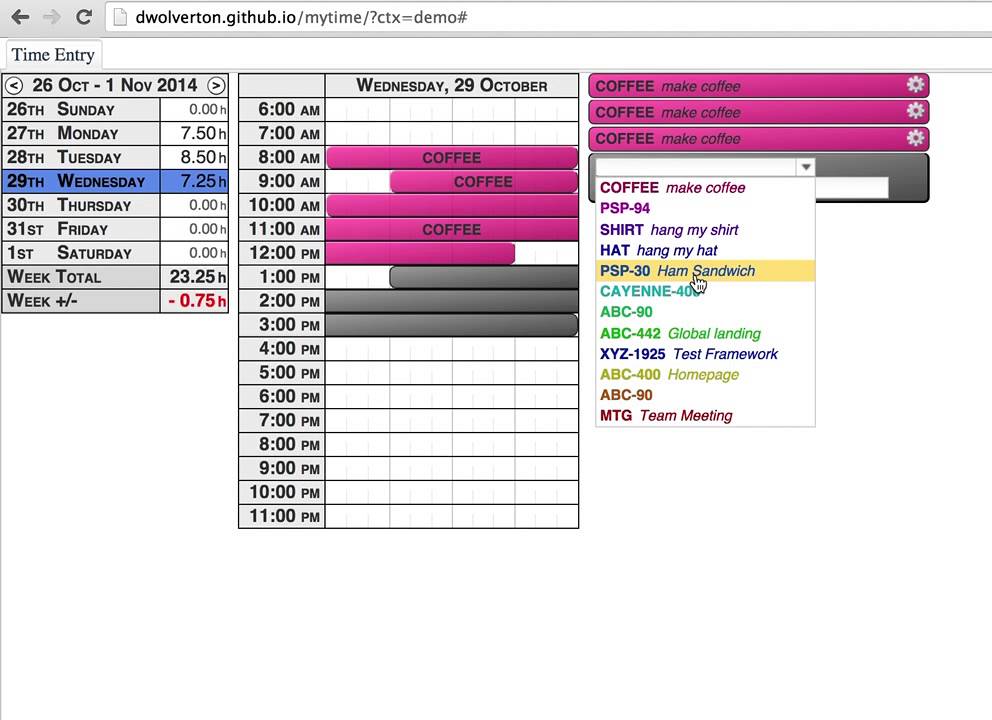
Task: Click the page icon in the address bar
Action: coord(119,18)
